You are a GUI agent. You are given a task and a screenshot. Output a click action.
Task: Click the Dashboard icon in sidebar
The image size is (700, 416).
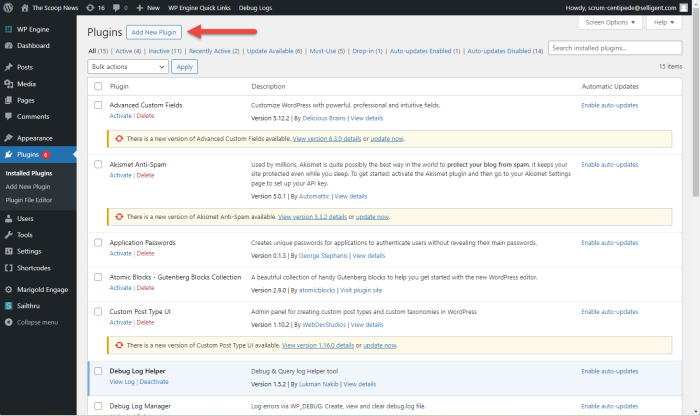click(8, 45)
